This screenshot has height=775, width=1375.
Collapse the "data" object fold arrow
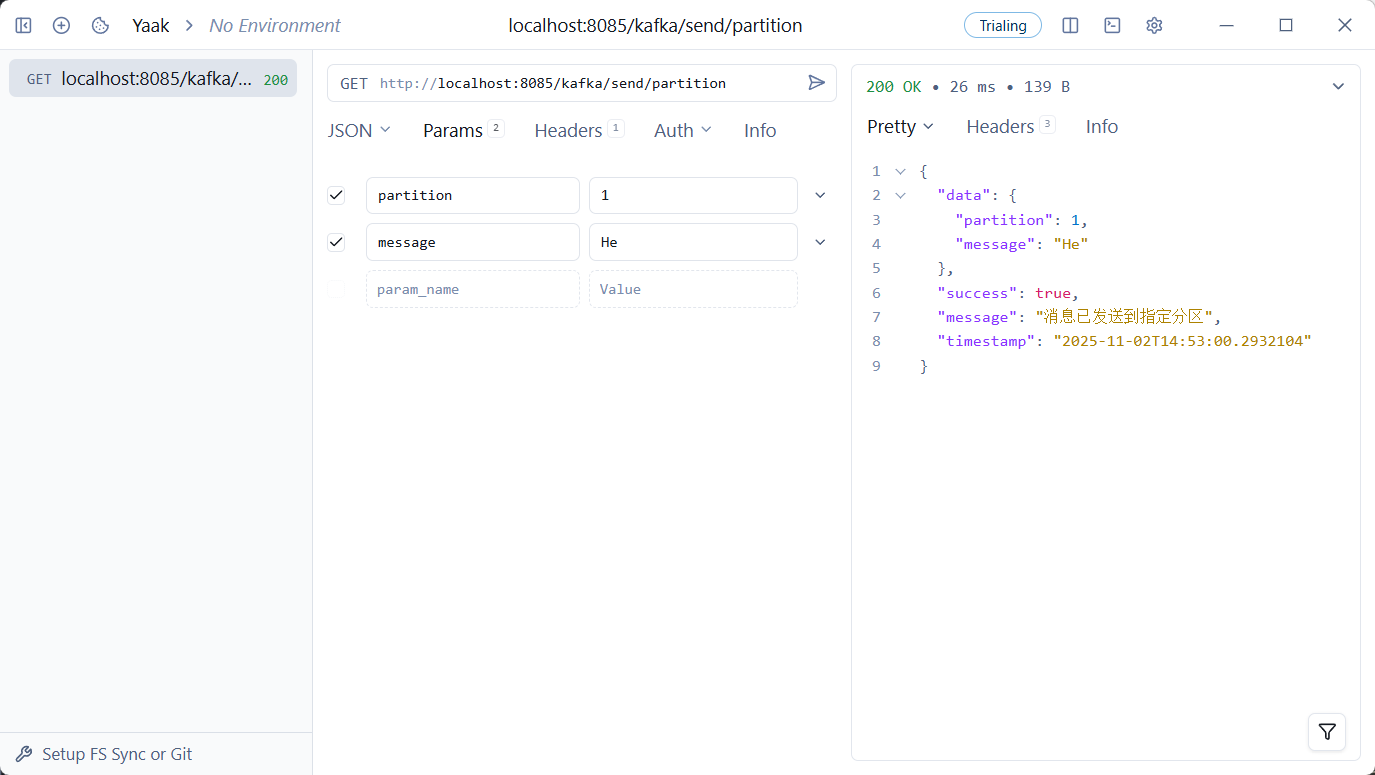(900, 196)
